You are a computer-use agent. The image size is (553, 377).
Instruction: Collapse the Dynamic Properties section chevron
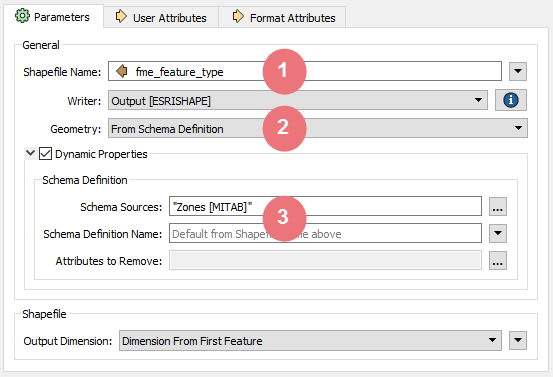point(31,153)
